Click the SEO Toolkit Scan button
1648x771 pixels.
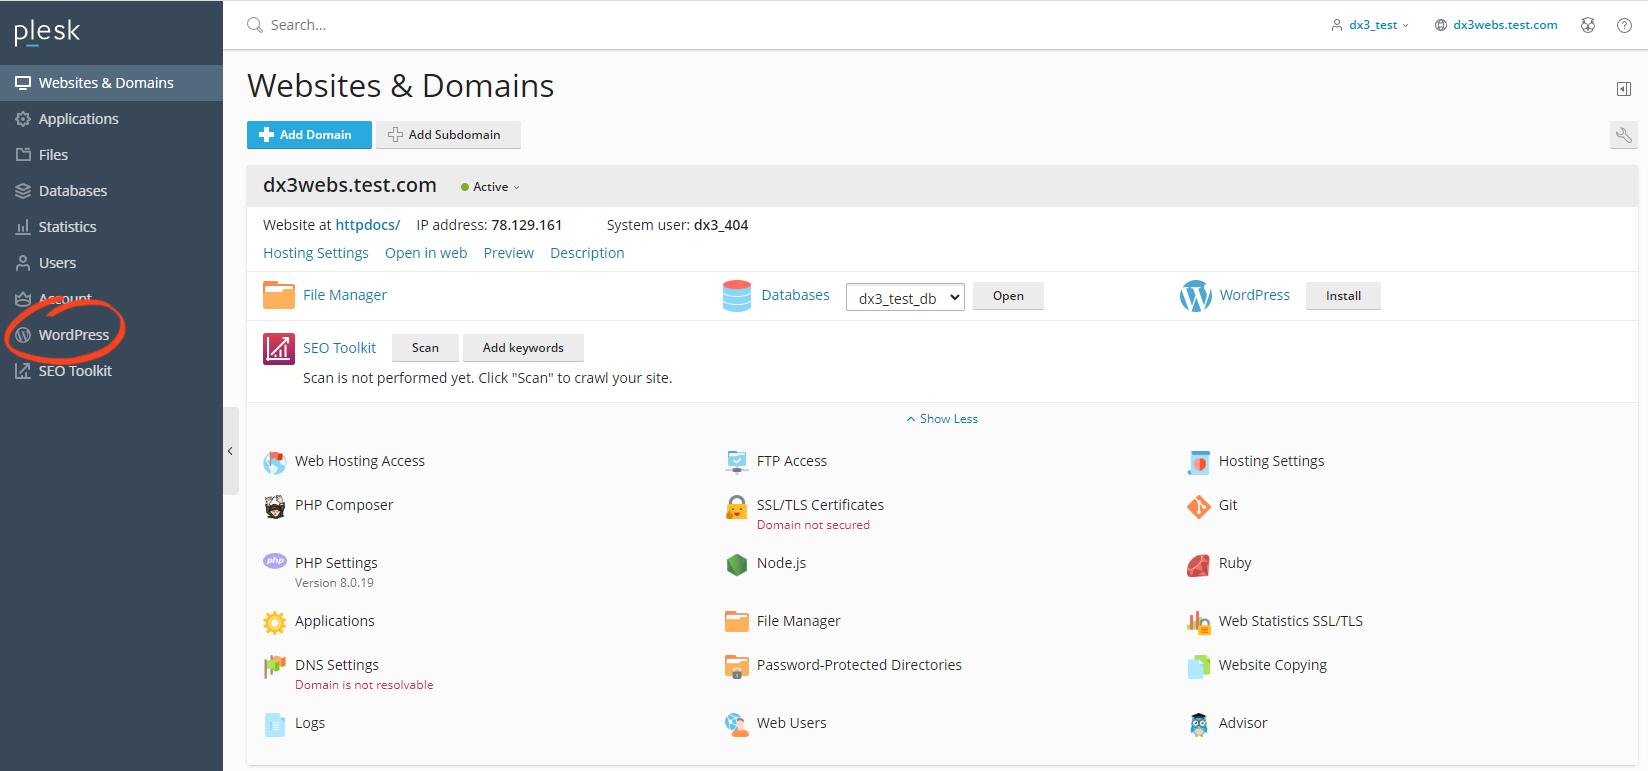[425, 348]
